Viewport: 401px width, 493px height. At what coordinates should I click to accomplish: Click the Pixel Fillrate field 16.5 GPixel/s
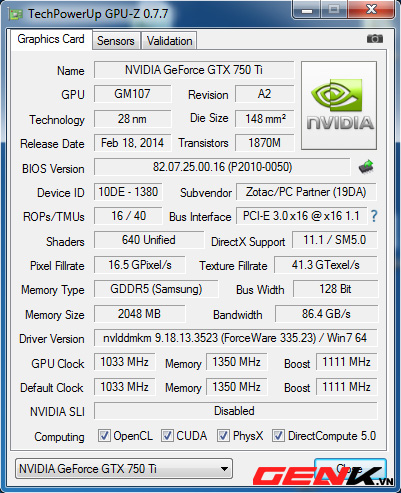[x=140, y=265]
